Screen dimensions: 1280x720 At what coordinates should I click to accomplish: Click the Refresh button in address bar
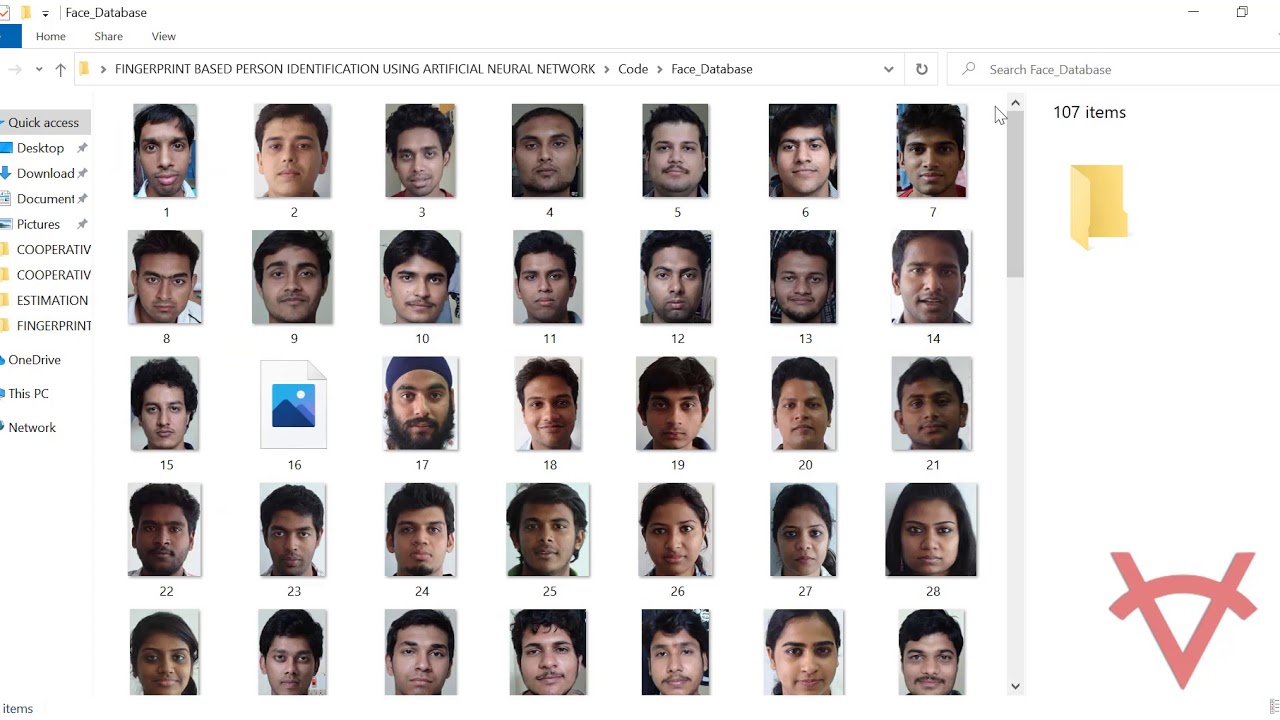click(x=922, y=69)
